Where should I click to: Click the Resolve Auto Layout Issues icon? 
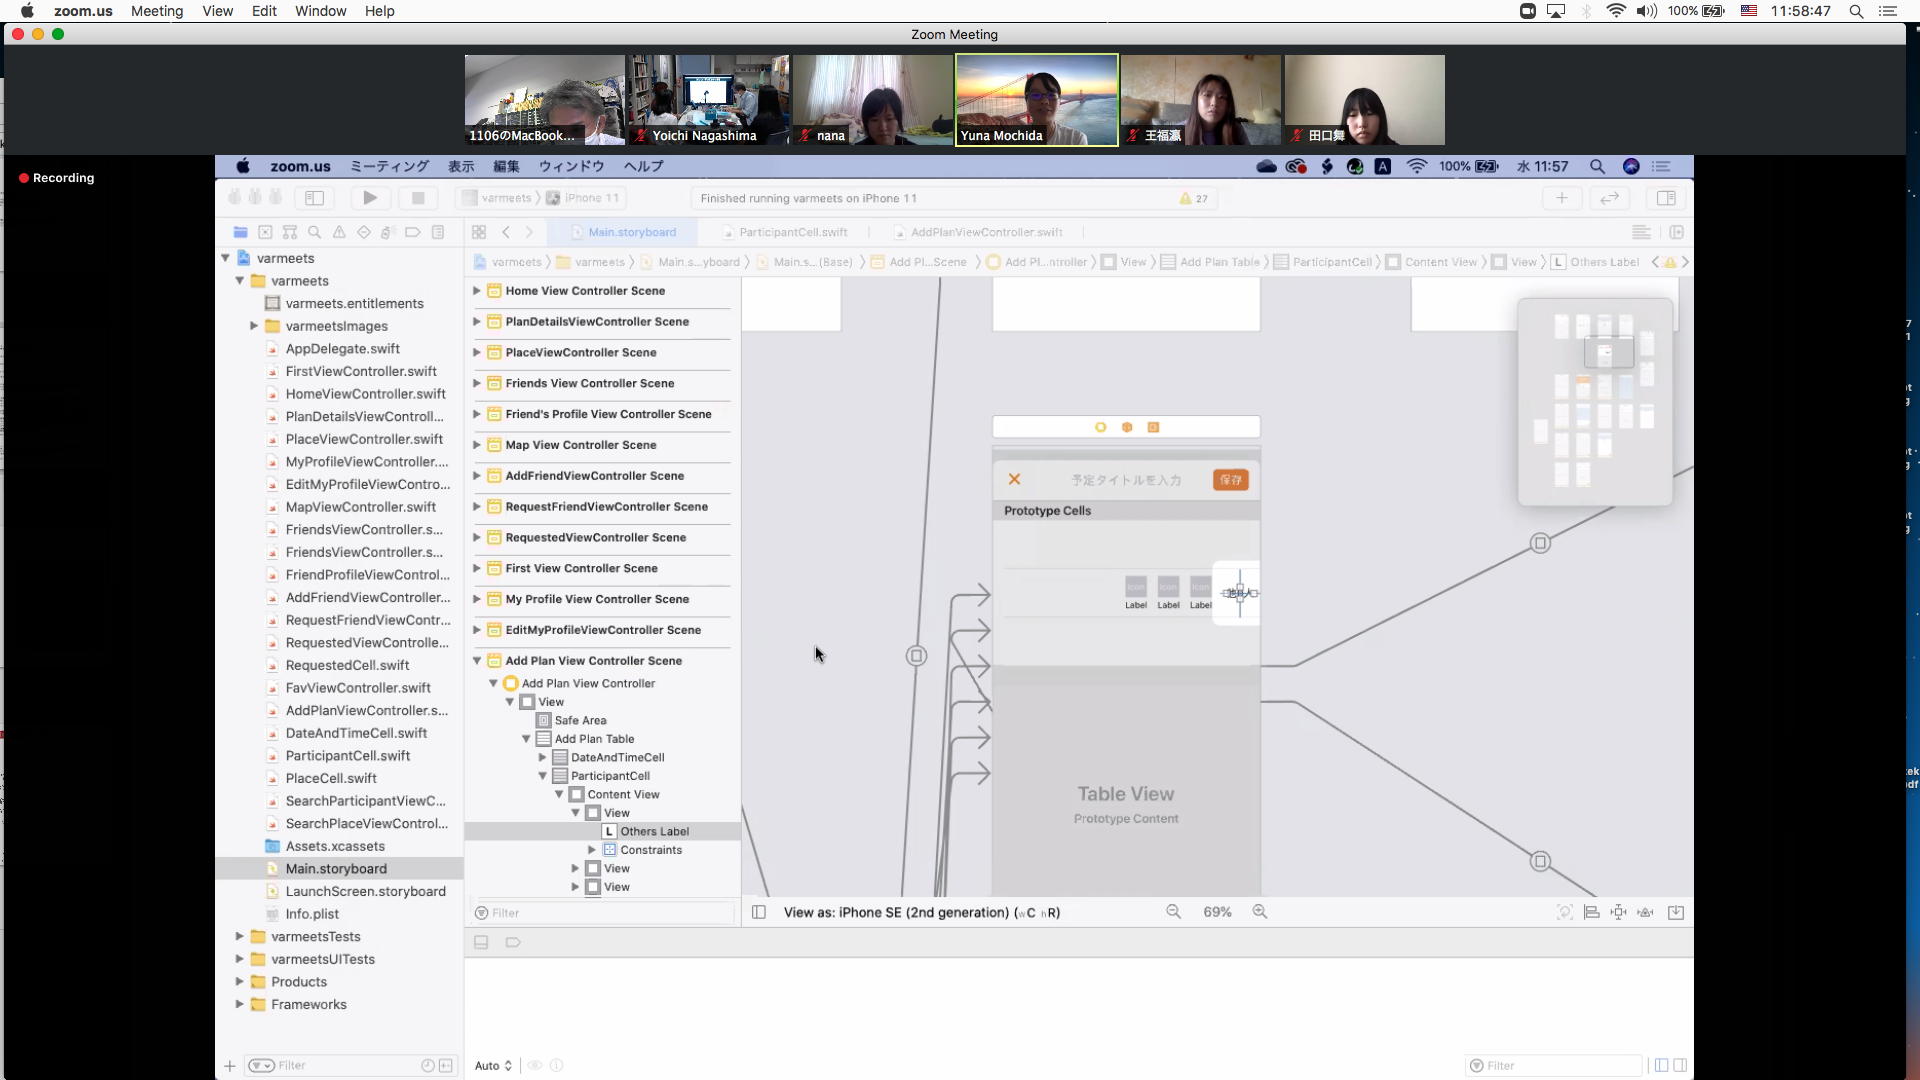click(x=1645, y=912)
